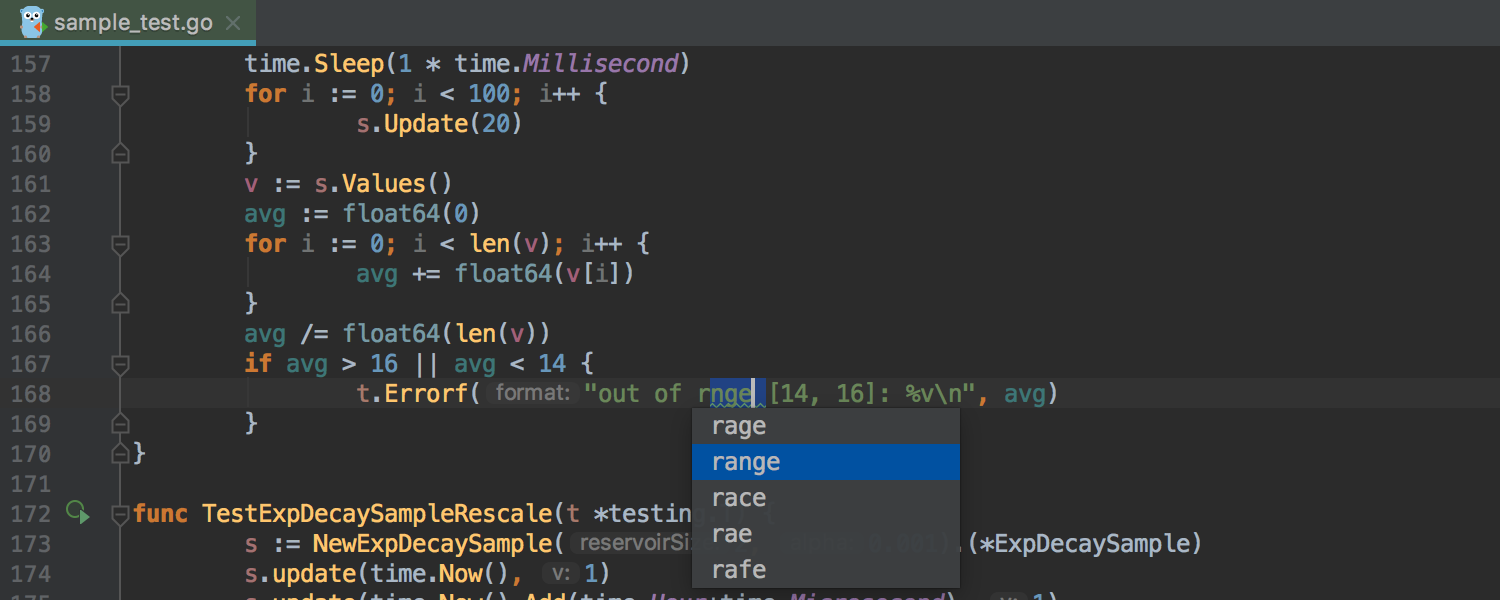Screen dimensions: 1500x600
Task: Select the "range" suggestion in the popup
Action: pos(826,462)
